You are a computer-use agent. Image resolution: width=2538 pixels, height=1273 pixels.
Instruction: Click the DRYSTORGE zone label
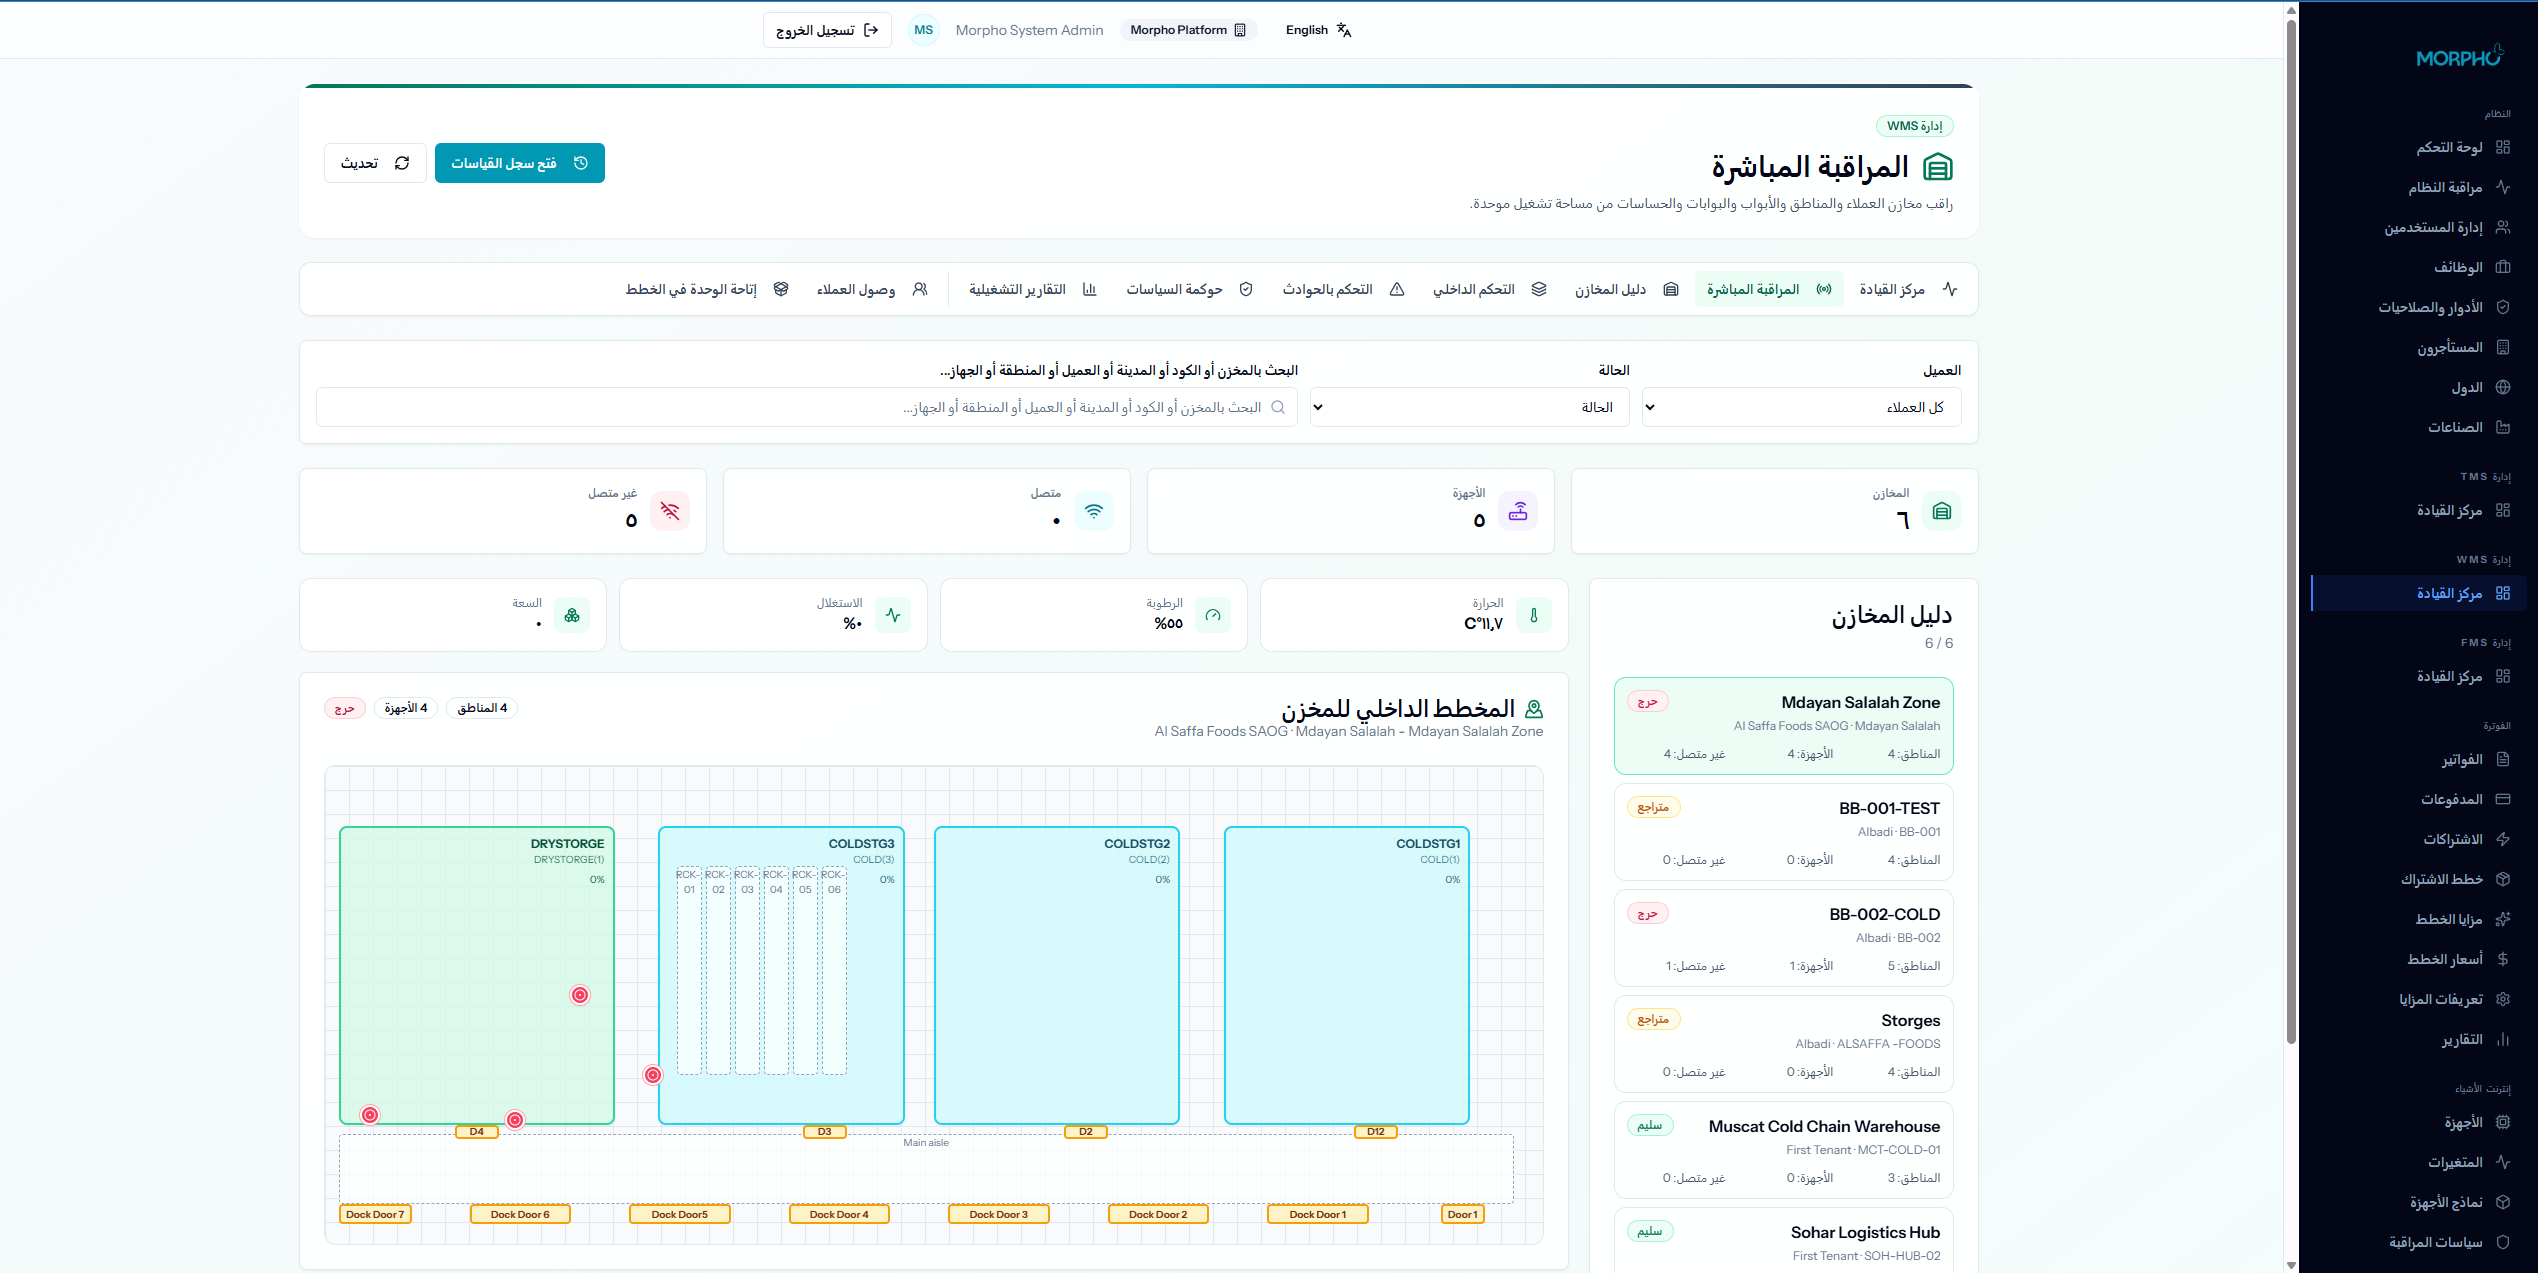click(567, 844)
